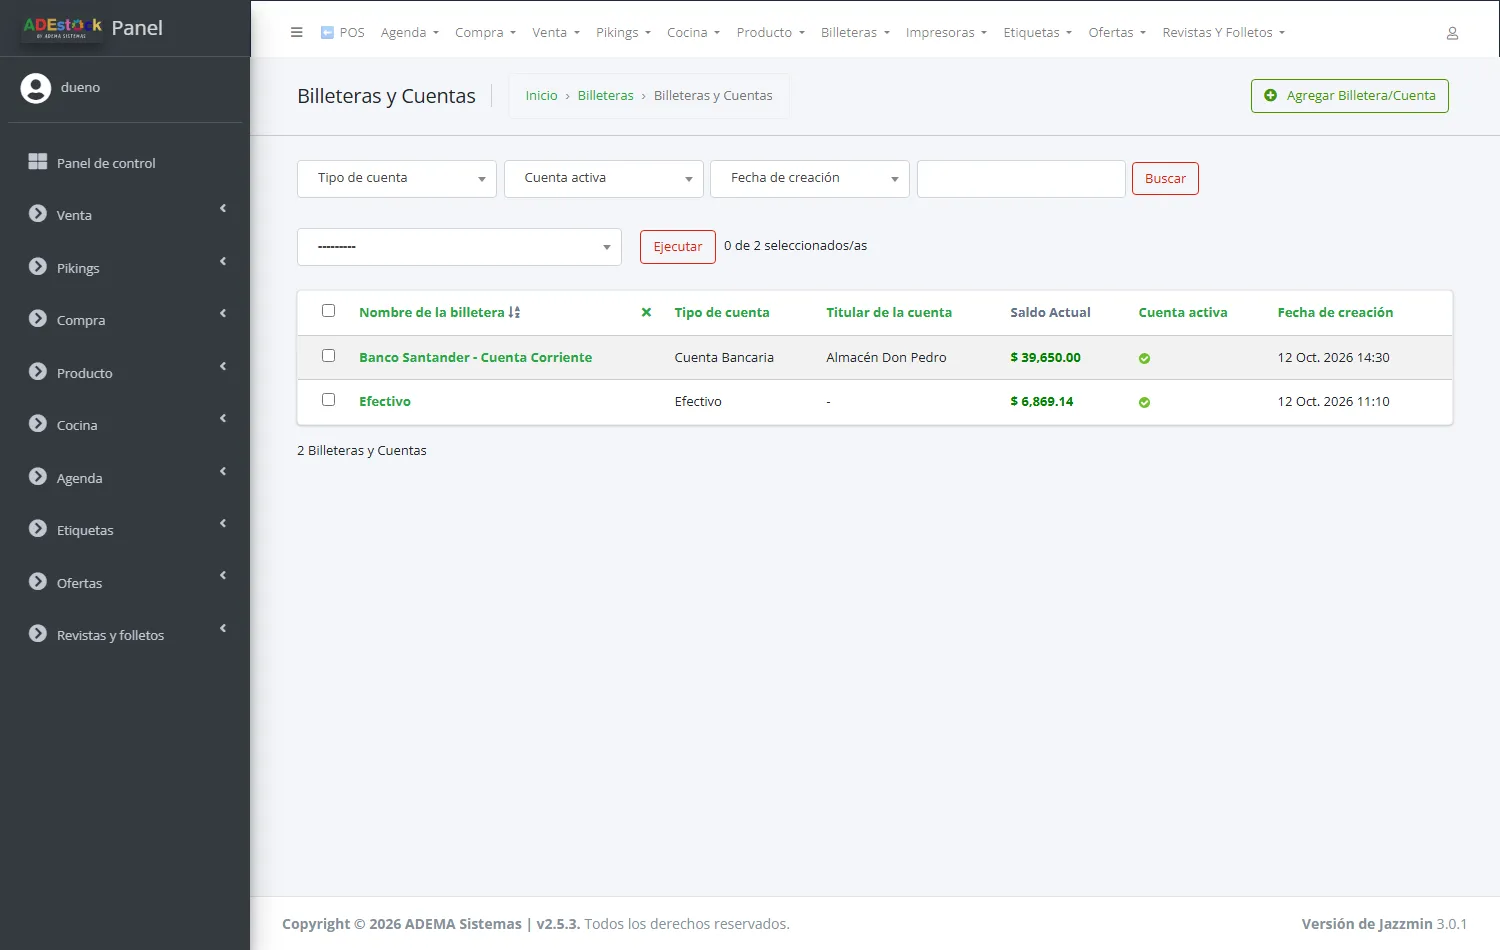Toggle the select-all checkbox in table header
1500x950 pixels.
328,311
